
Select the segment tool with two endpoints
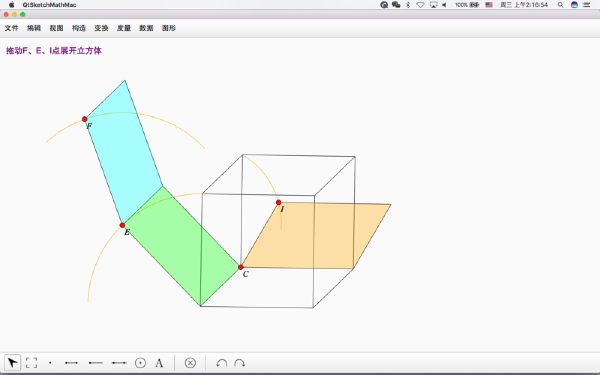click(72, 362)
